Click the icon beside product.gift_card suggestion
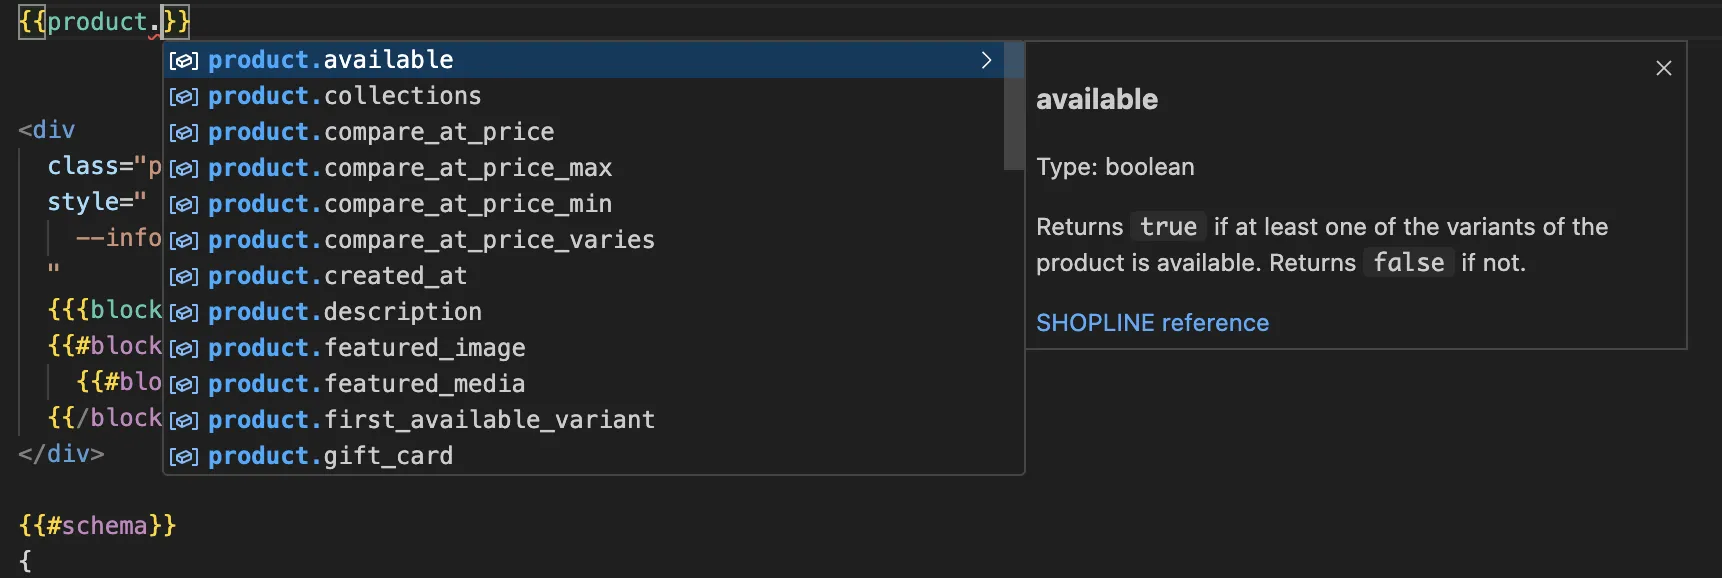The image size is (1722, 578). [x=183, y=457]
